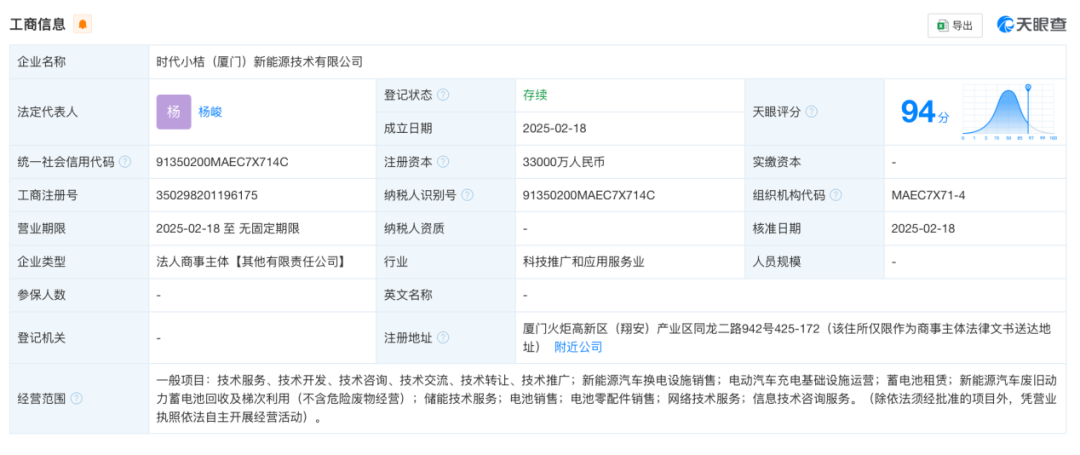The height and width of the screenshot is (455, 1080).
Task: Click the 企业类型 label cell
Action: click(x=79, y=262)
